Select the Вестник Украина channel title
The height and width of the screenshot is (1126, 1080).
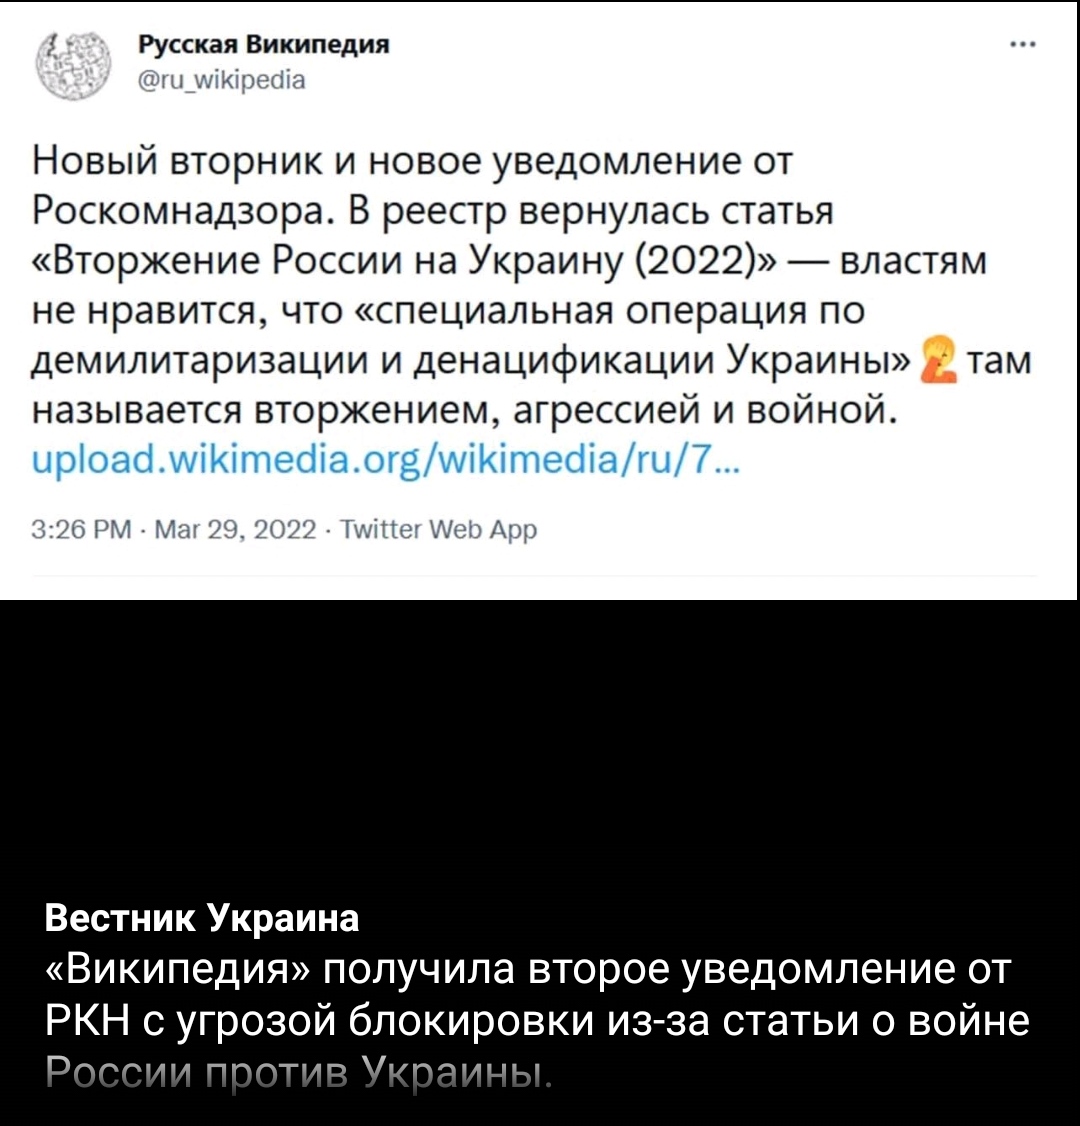coord(202,917)
